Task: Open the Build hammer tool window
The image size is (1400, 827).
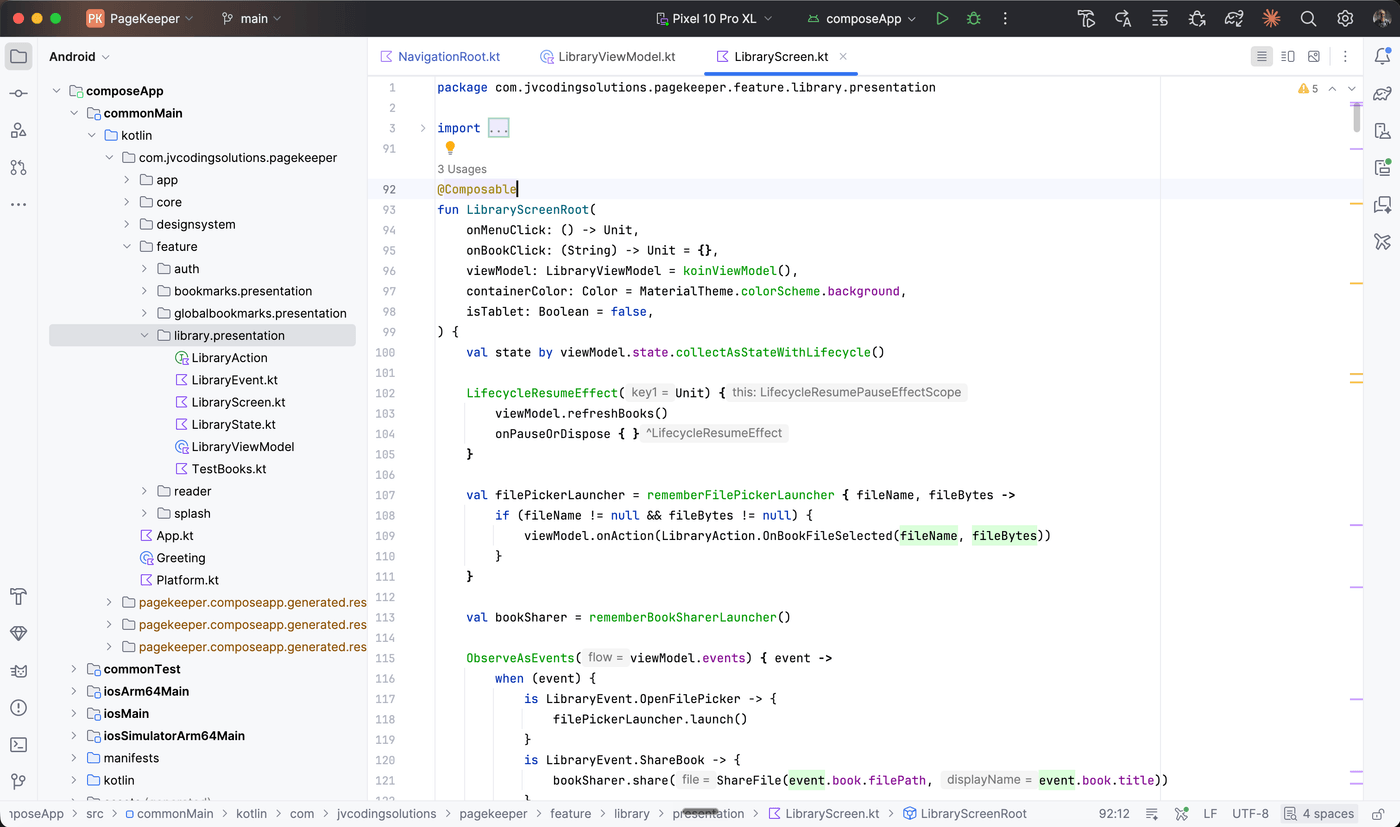Action: coord(18,597)
